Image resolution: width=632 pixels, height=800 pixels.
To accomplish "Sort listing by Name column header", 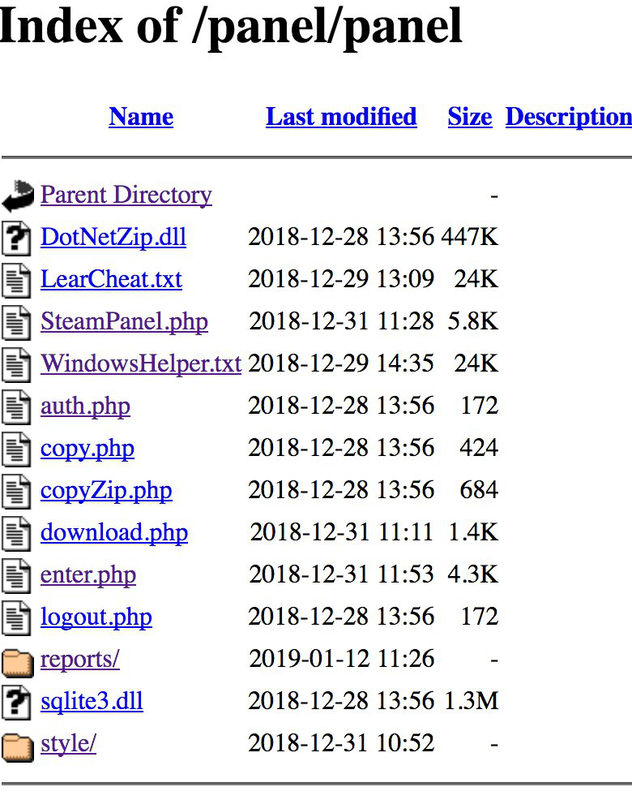I will 141,117.
